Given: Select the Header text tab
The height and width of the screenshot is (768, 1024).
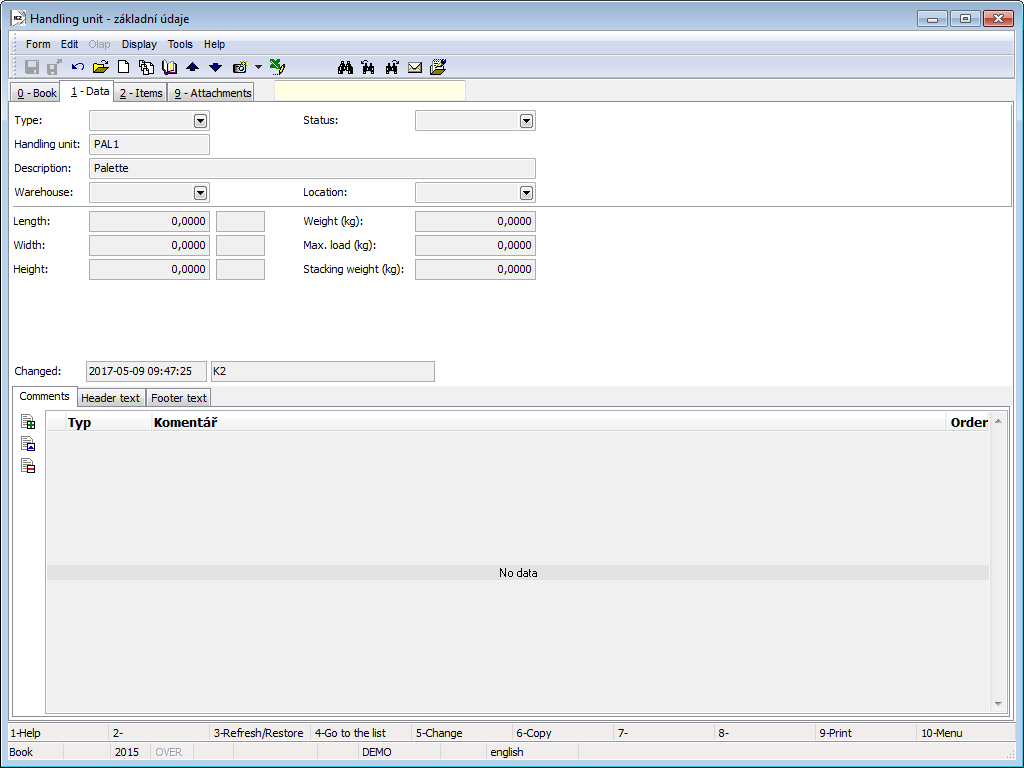Looking at the screenshot, I should [110, 398].
